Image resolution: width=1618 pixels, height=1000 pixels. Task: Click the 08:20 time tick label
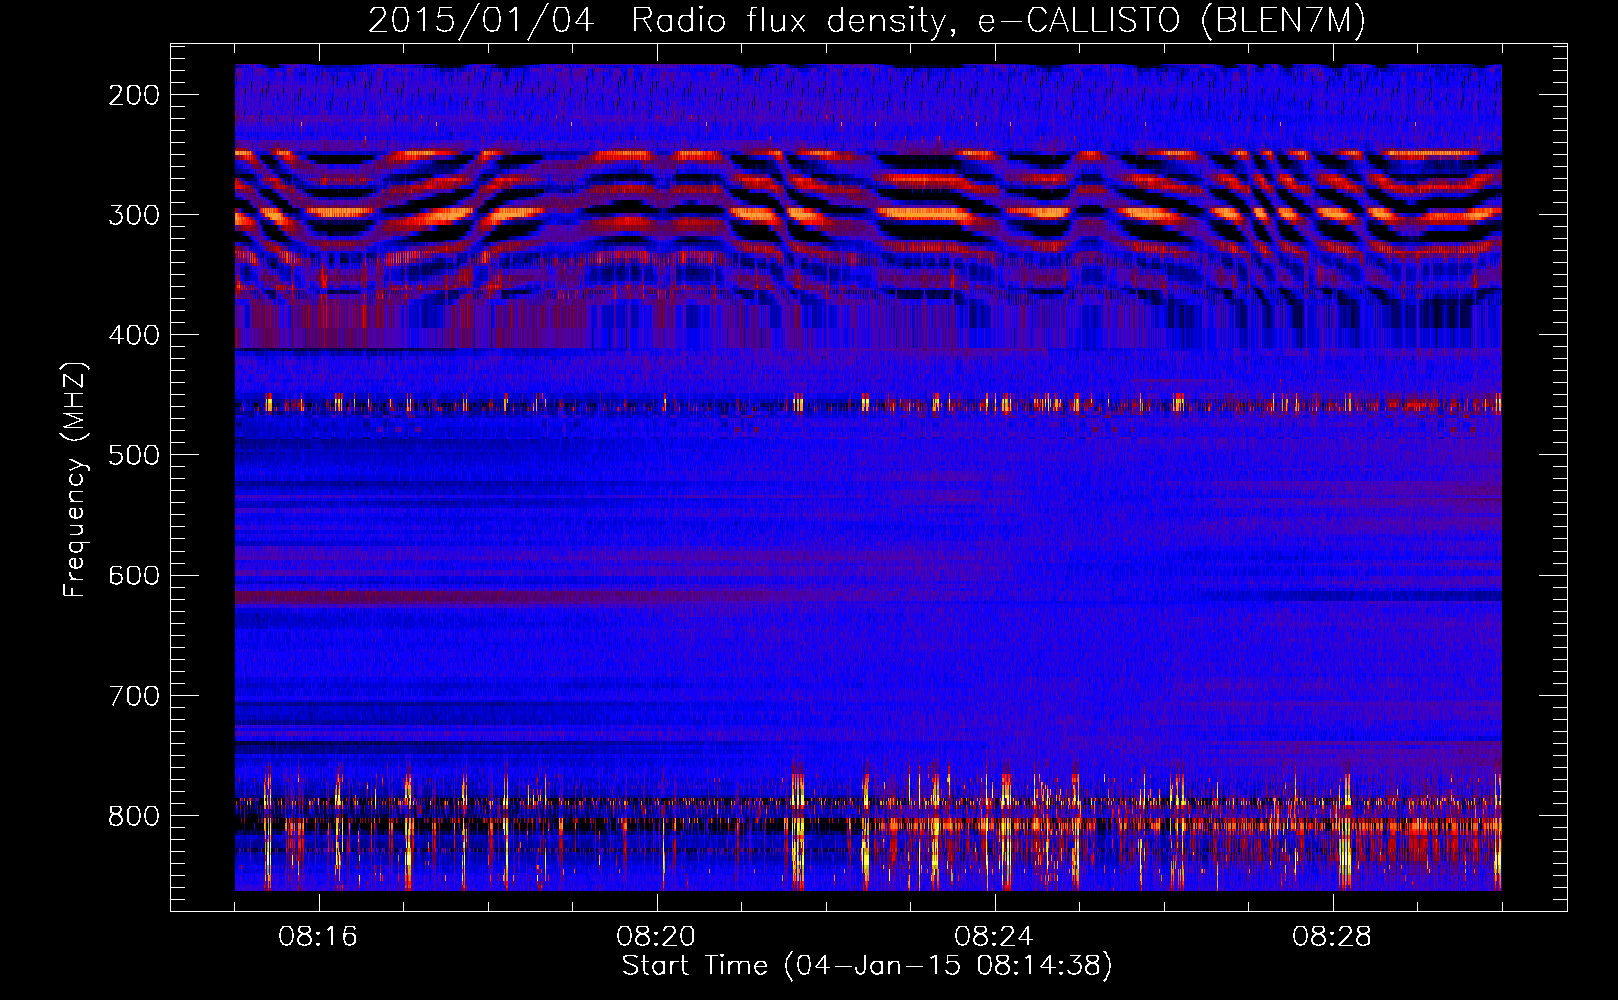[656, 937]
